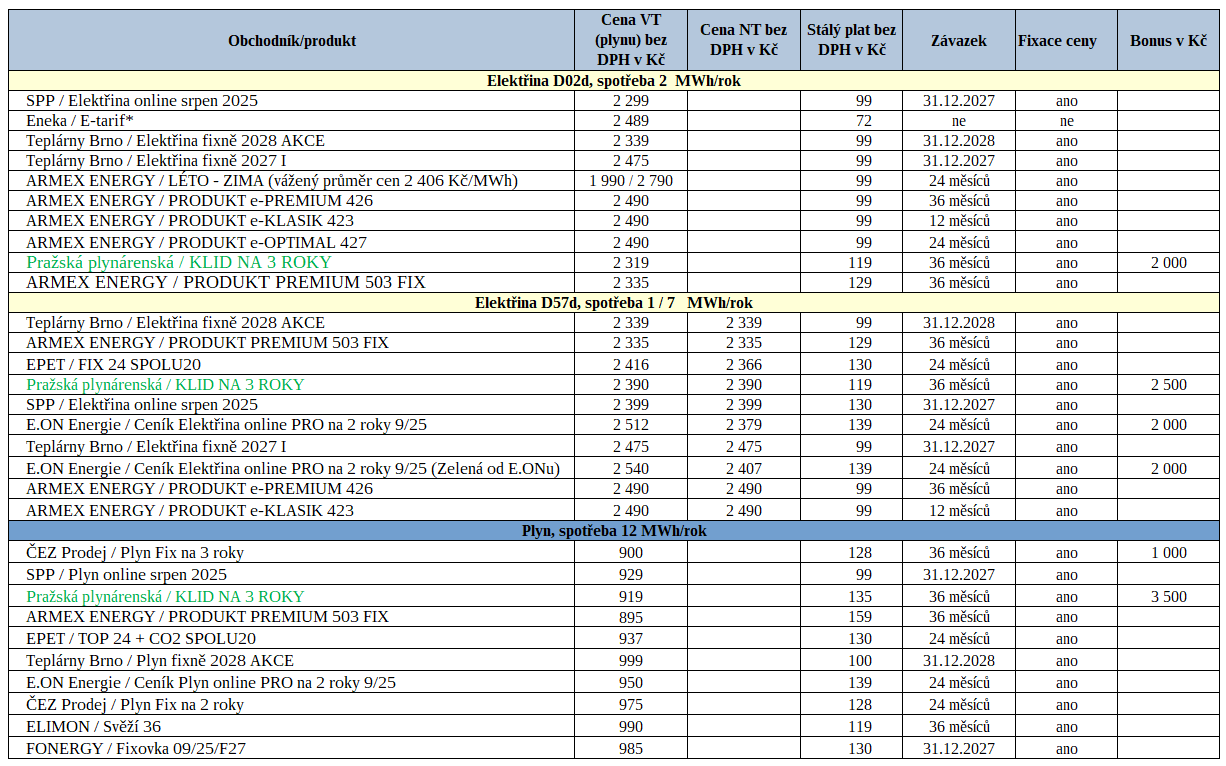Select the Fixace ceny column header
Viewport: 1226px width, 766px height.
coord(1057,41)
